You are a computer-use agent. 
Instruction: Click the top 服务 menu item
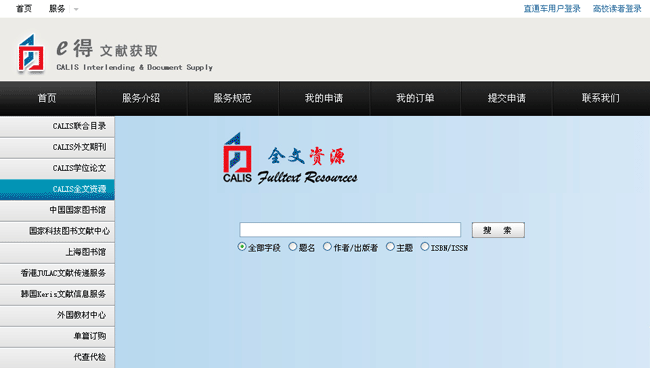coord(57,9)
